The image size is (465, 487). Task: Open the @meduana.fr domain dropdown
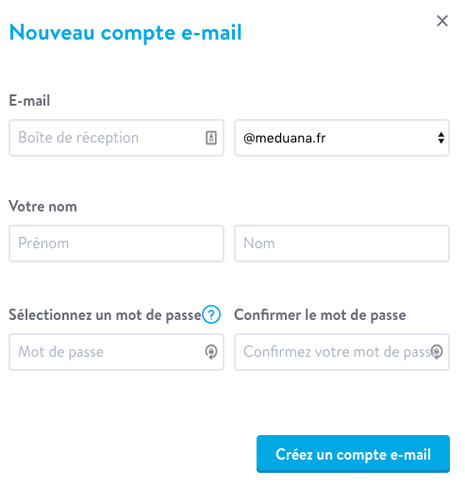342,138
